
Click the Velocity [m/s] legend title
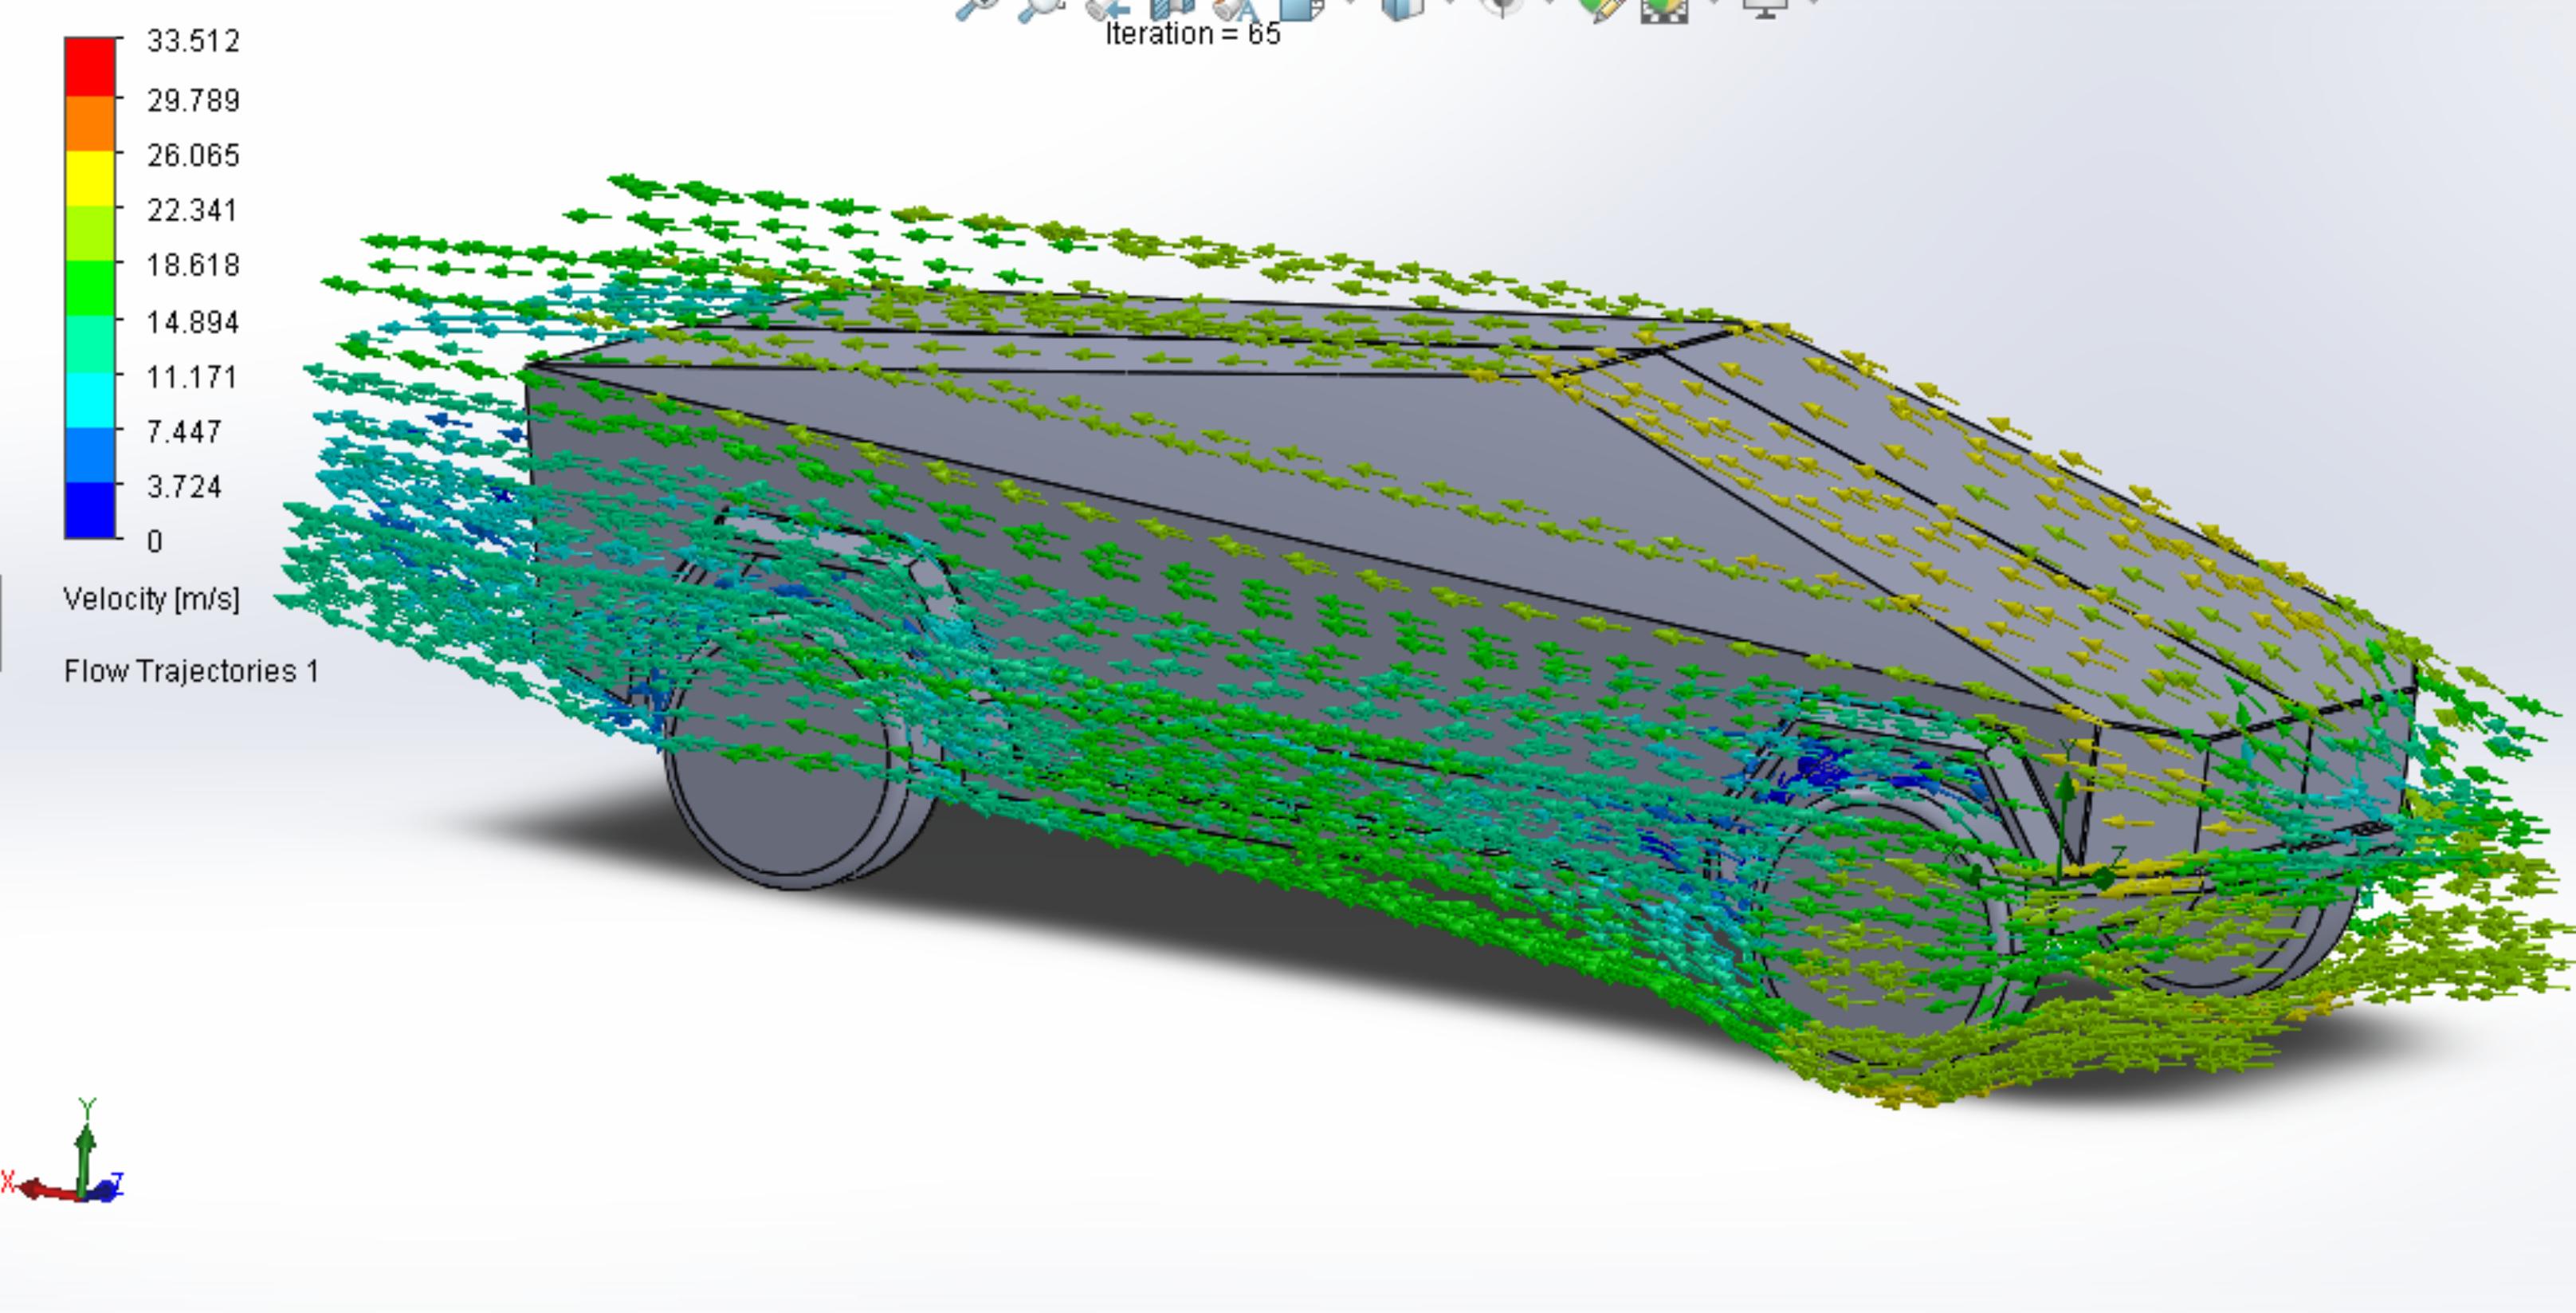(x=151, y=599)
